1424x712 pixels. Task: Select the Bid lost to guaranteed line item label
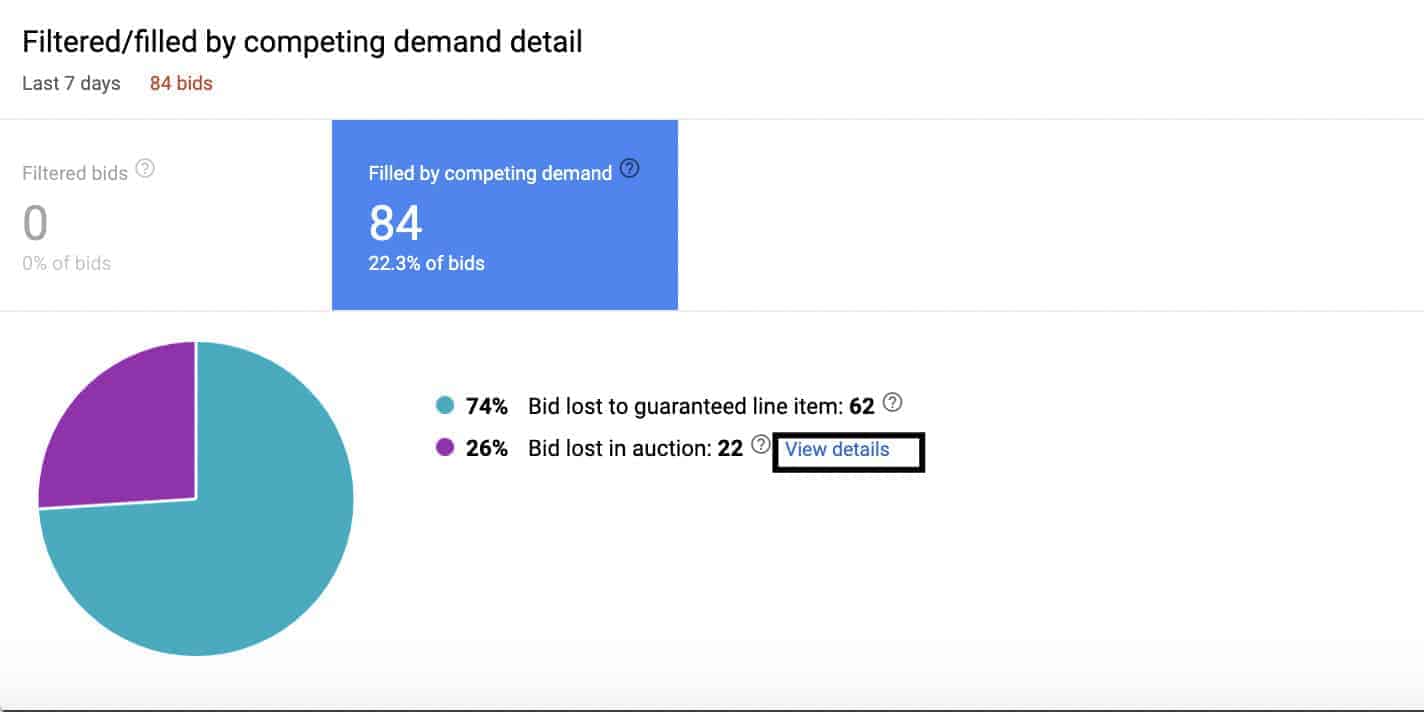pos(686,406)
